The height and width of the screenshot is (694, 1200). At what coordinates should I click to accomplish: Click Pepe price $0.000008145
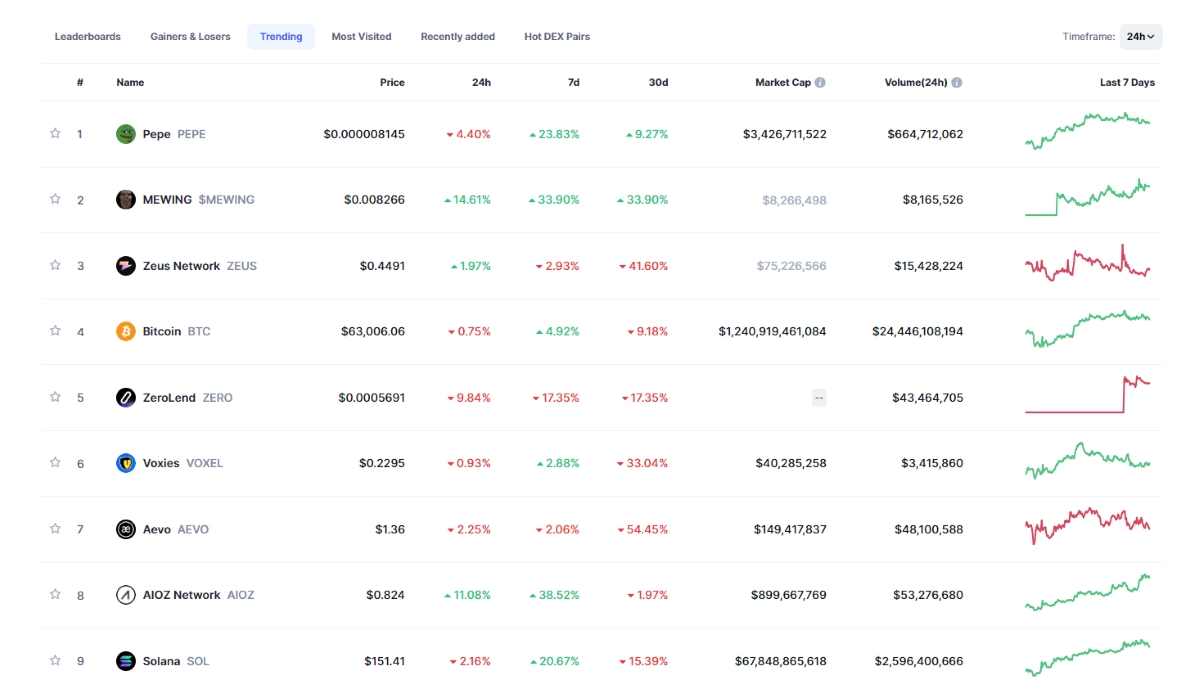coord(364,134)
